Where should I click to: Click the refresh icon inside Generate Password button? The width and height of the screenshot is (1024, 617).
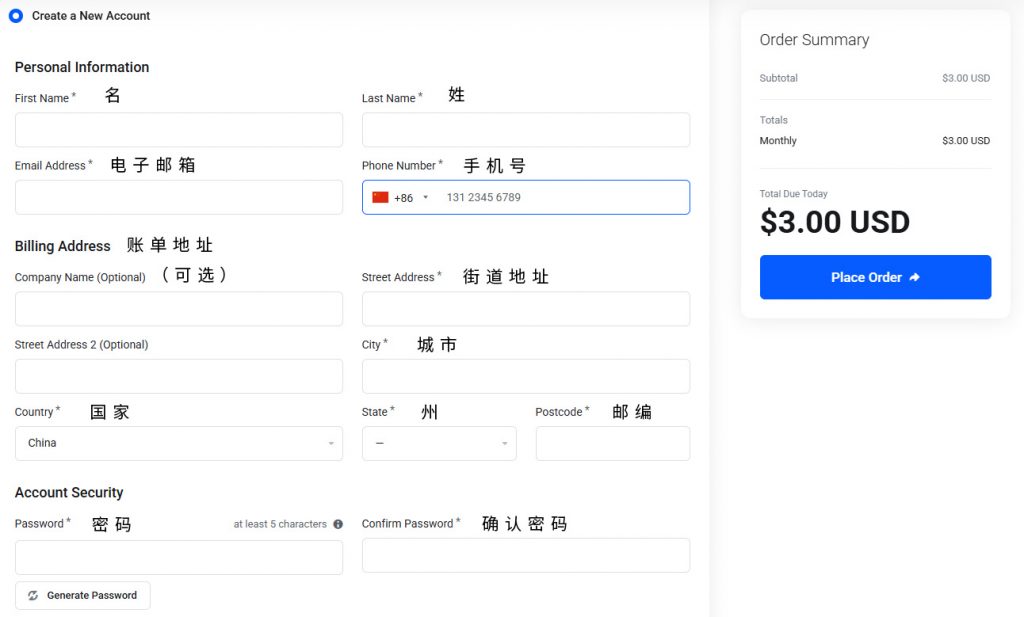pos(34,595)
